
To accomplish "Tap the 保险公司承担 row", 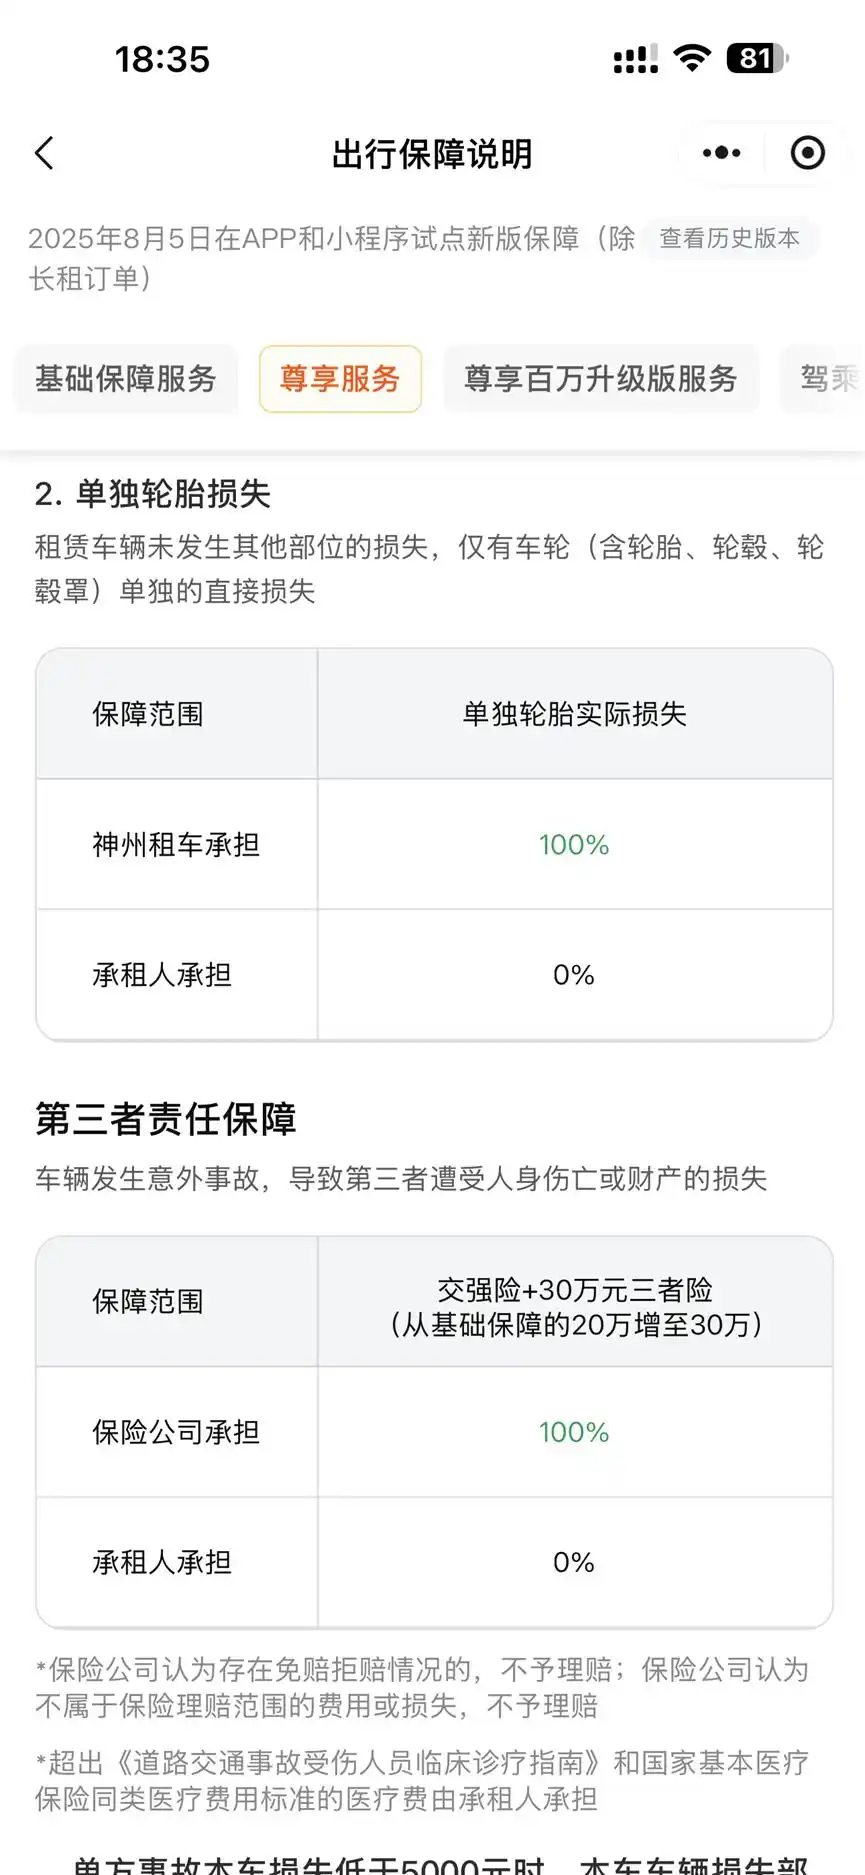I will [x=175, y=1432].
